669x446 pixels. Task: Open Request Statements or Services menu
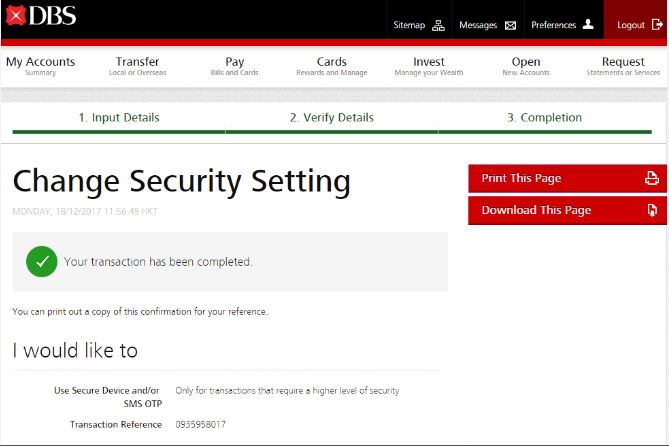623,66
